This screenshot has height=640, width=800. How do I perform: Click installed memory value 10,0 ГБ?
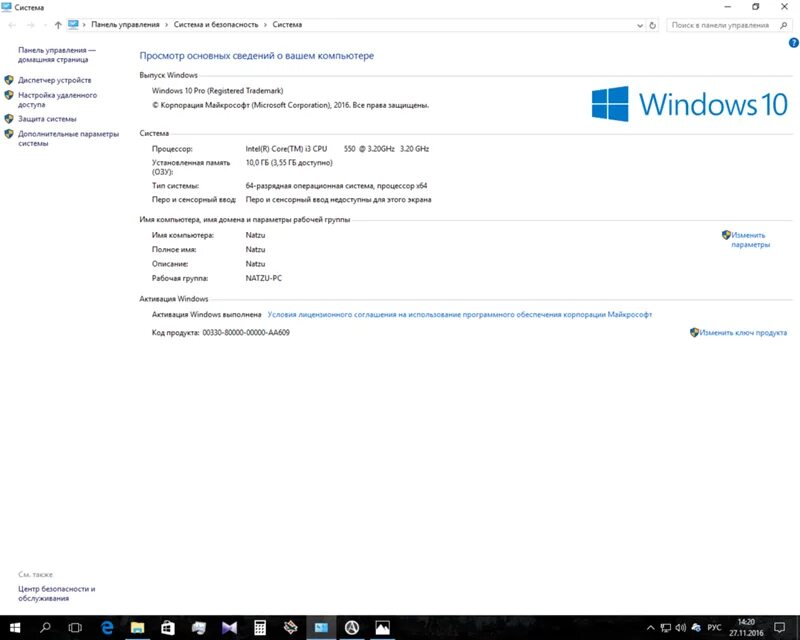click(x=289, y=163)
